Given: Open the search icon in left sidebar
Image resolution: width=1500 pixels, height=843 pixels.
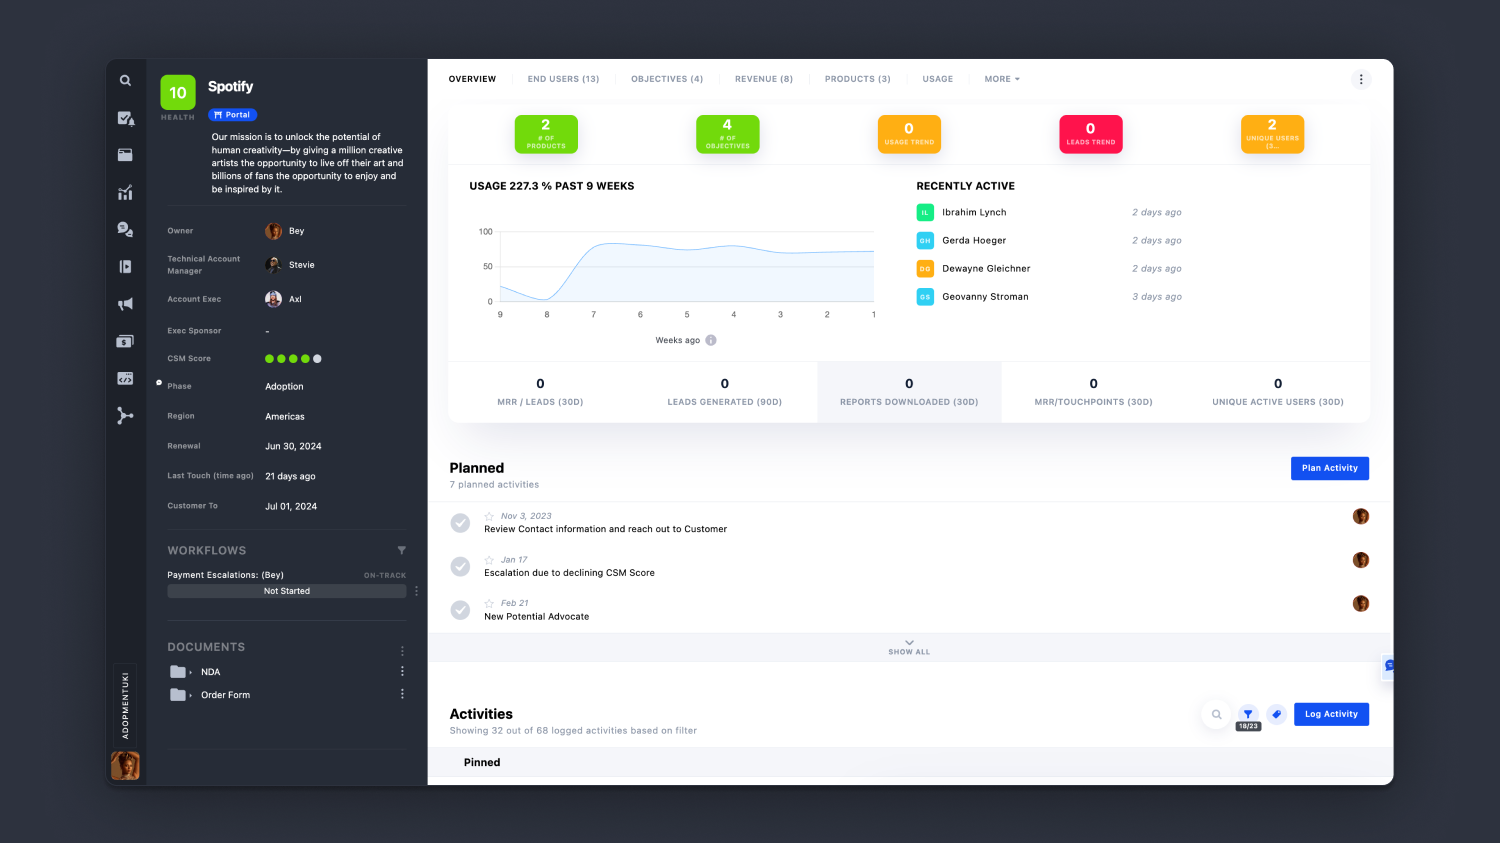Looking at the screenshot, I should point(125,80).
